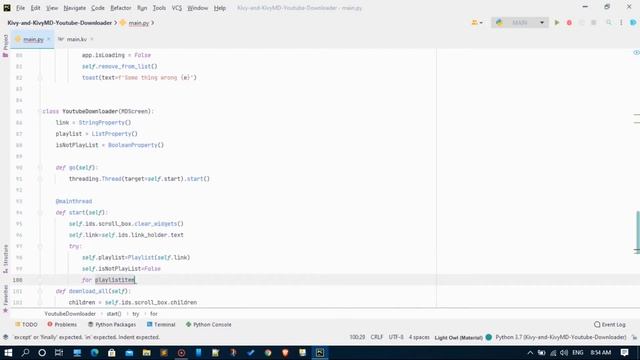Image resolution: width=640 pixels, height=360 pixels.
Task: Click the 'for' breadcrumb below the editor
Action: pos(153,313)
